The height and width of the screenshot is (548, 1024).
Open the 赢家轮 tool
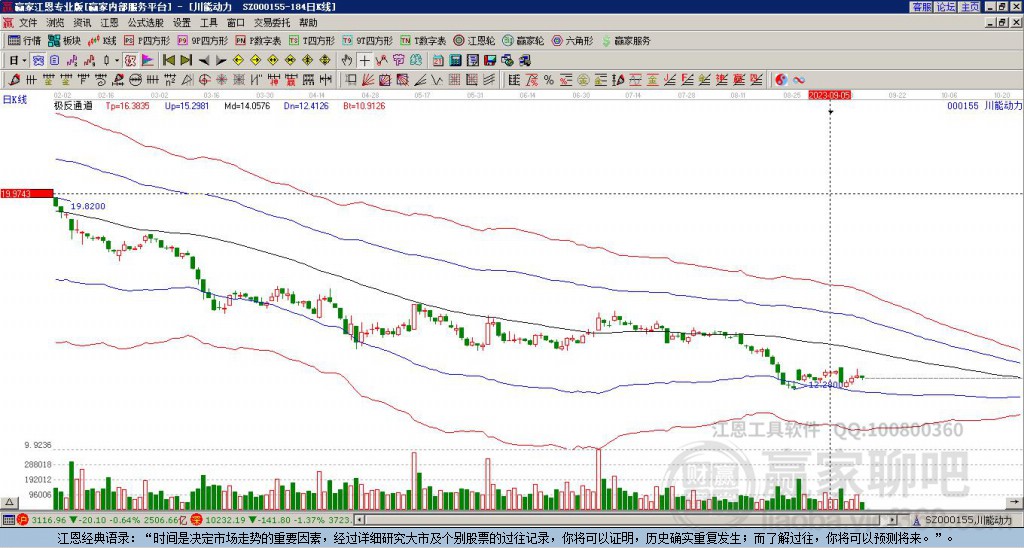pyautogui.click(x=523, y=40)
